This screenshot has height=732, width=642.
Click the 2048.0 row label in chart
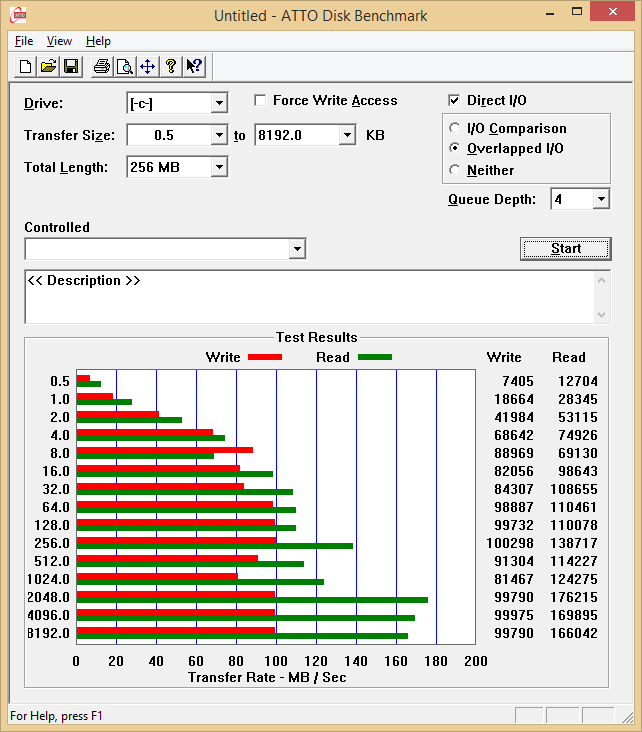(48, 597)
